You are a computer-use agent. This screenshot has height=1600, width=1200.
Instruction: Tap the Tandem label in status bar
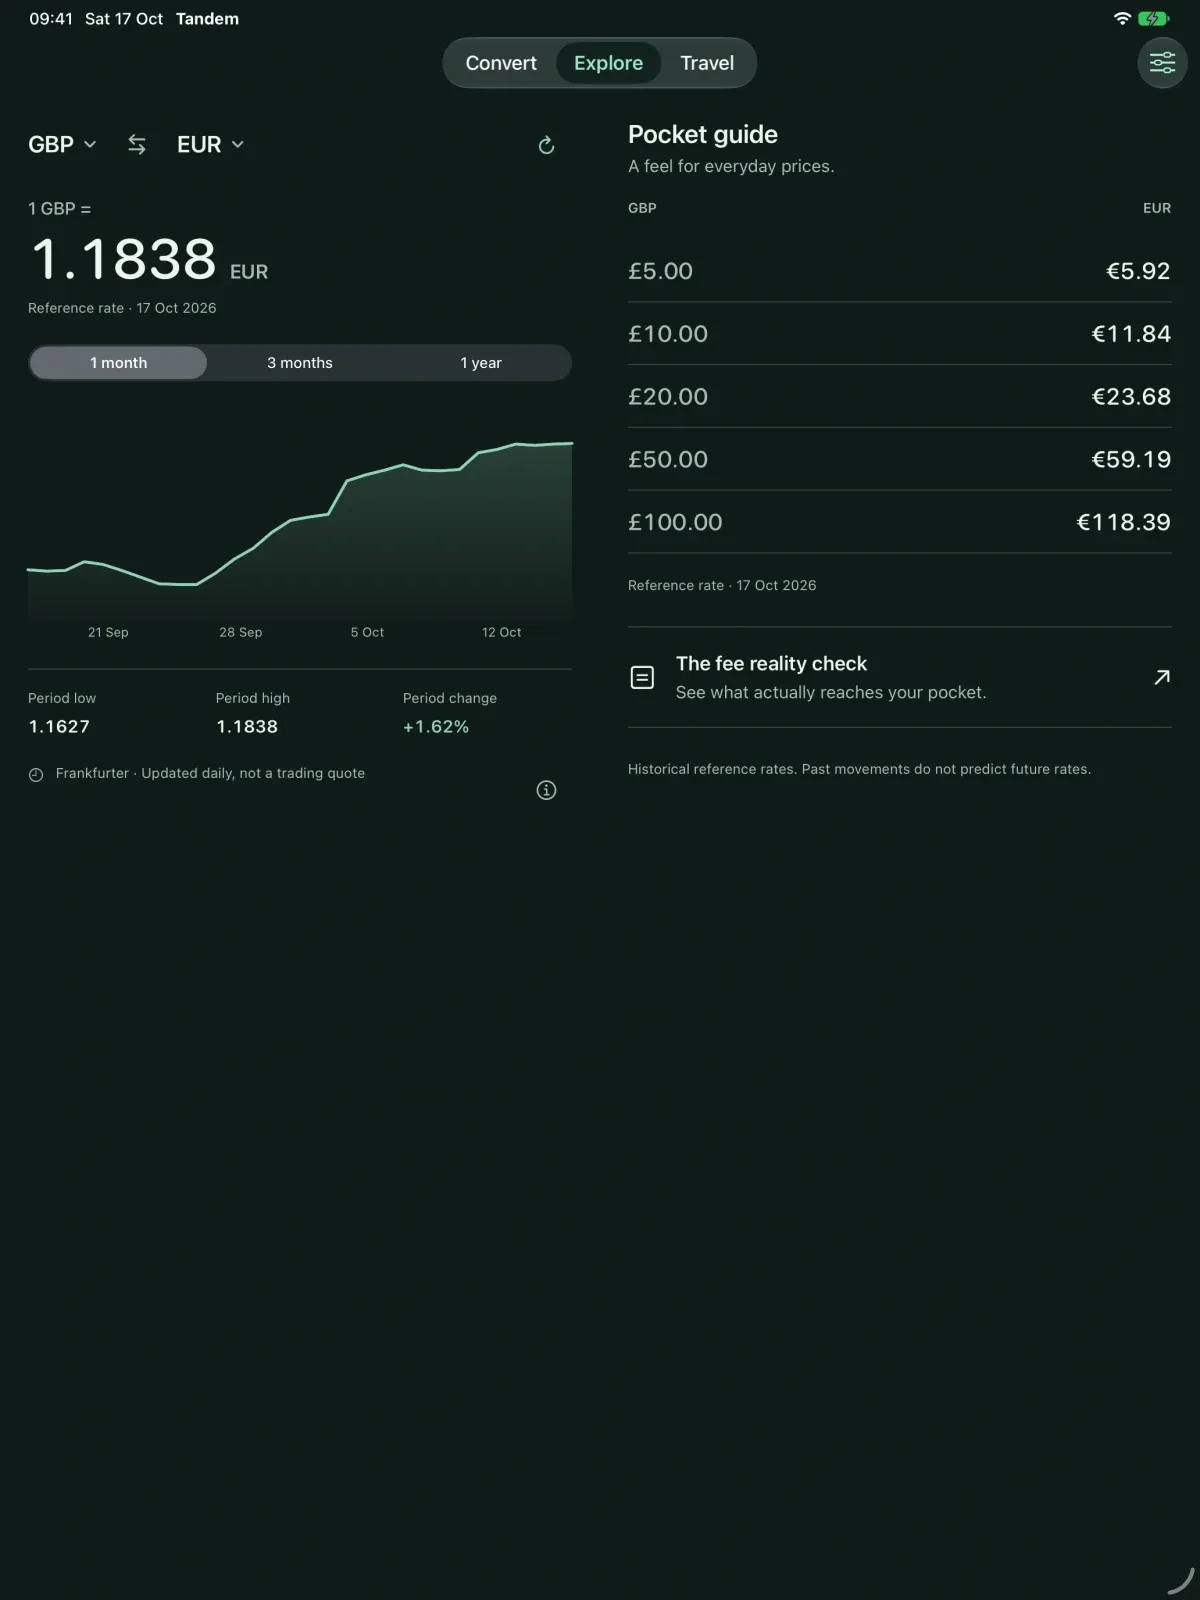(207, 18)
